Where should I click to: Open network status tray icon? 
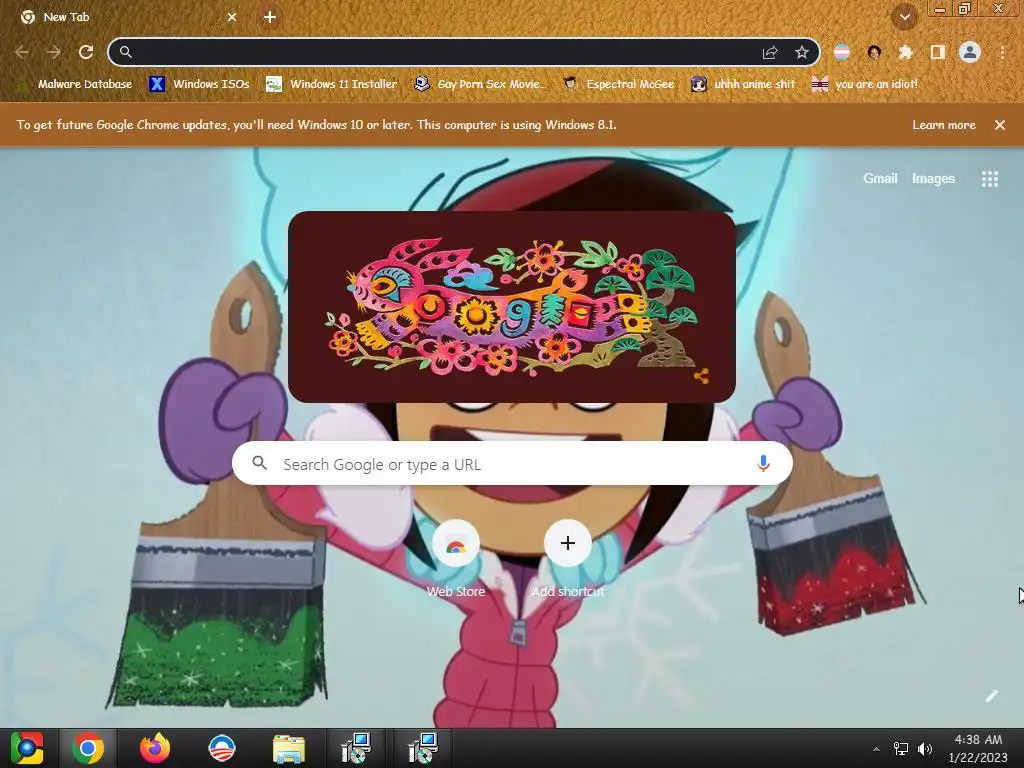pyautogui.click(x=901, y=749)
